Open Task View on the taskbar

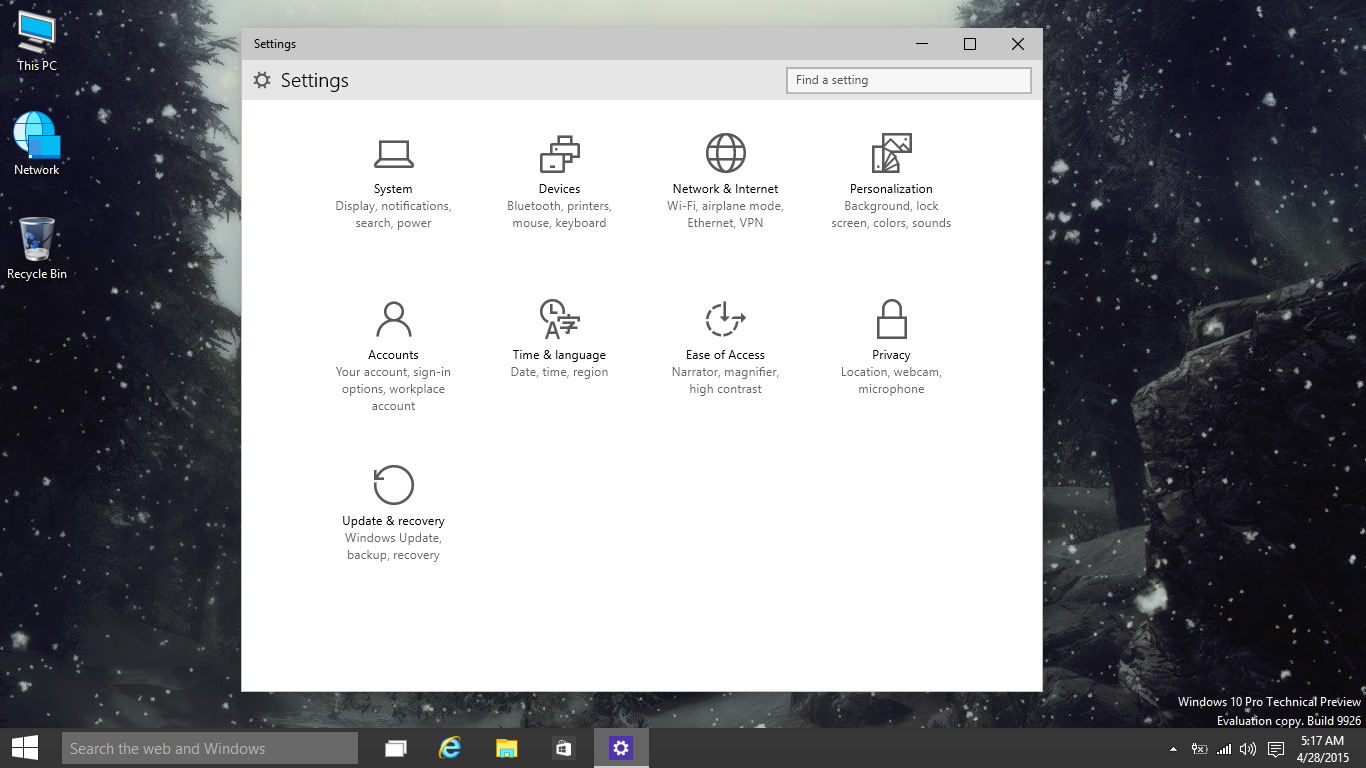396,748
